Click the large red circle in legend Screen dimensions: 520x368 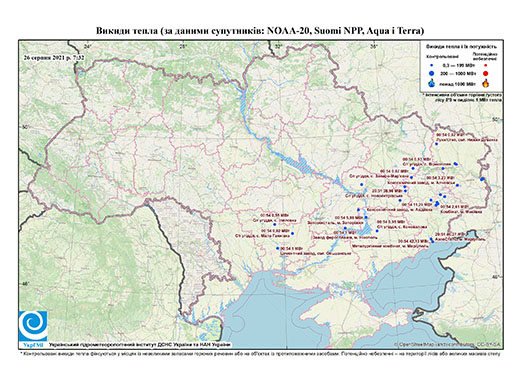coord(485,73)
